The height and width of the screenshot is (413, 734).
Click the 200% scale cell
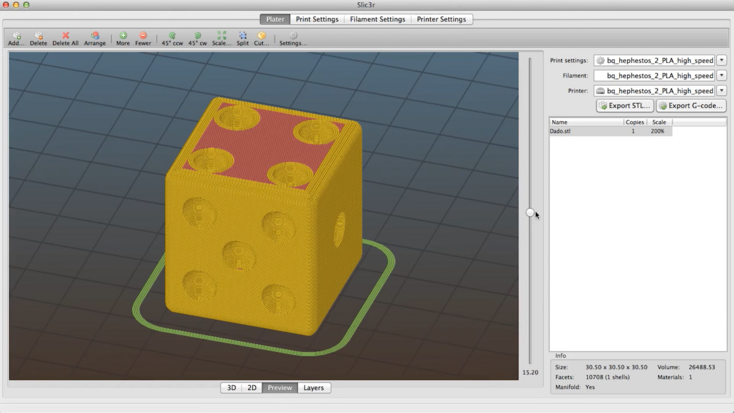tap(658, 131)
